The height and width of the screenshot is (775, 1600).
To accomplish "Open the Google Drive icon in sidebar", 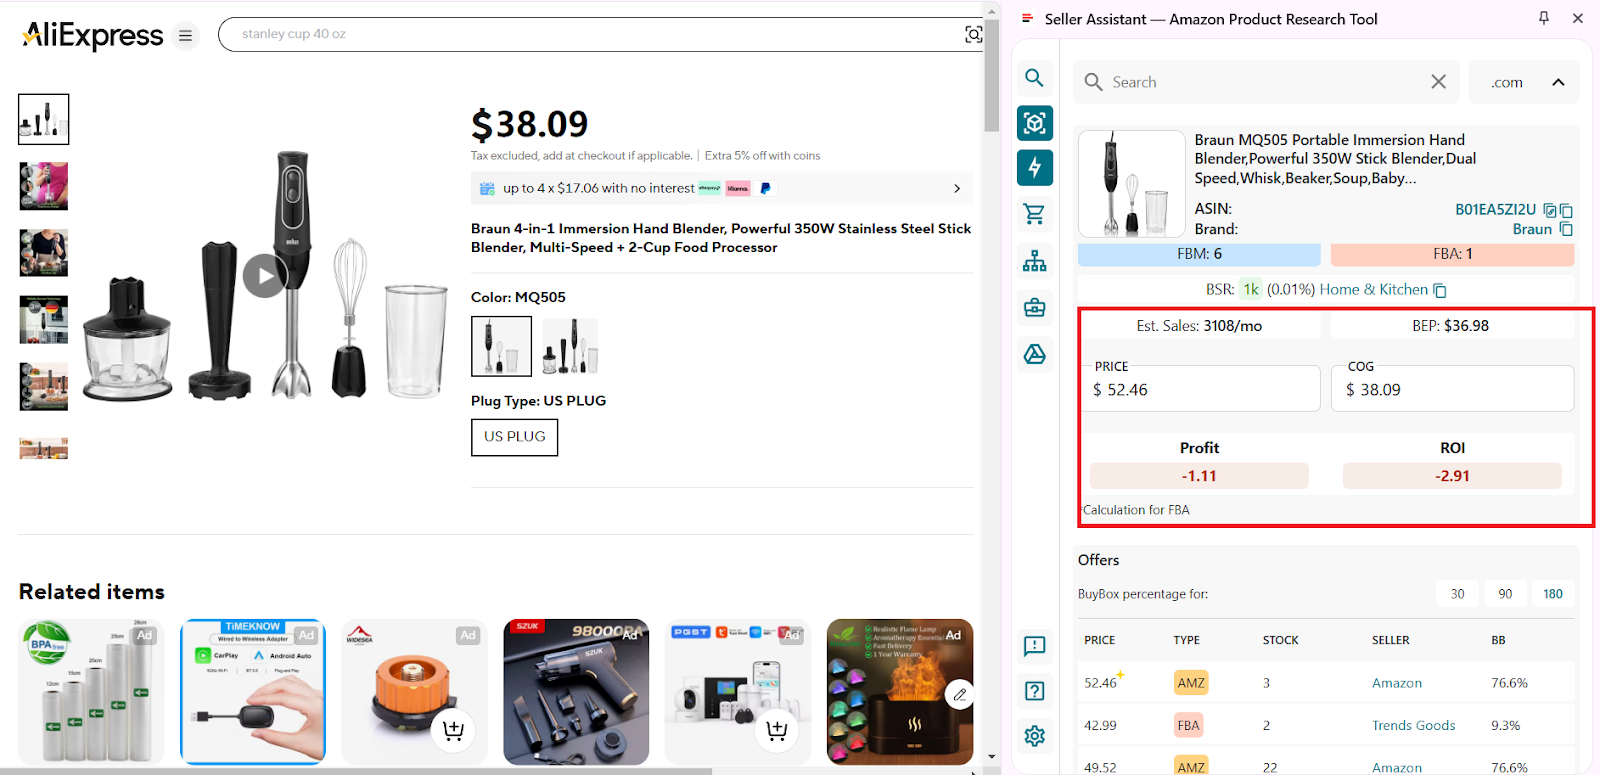I will [1034, 354].
